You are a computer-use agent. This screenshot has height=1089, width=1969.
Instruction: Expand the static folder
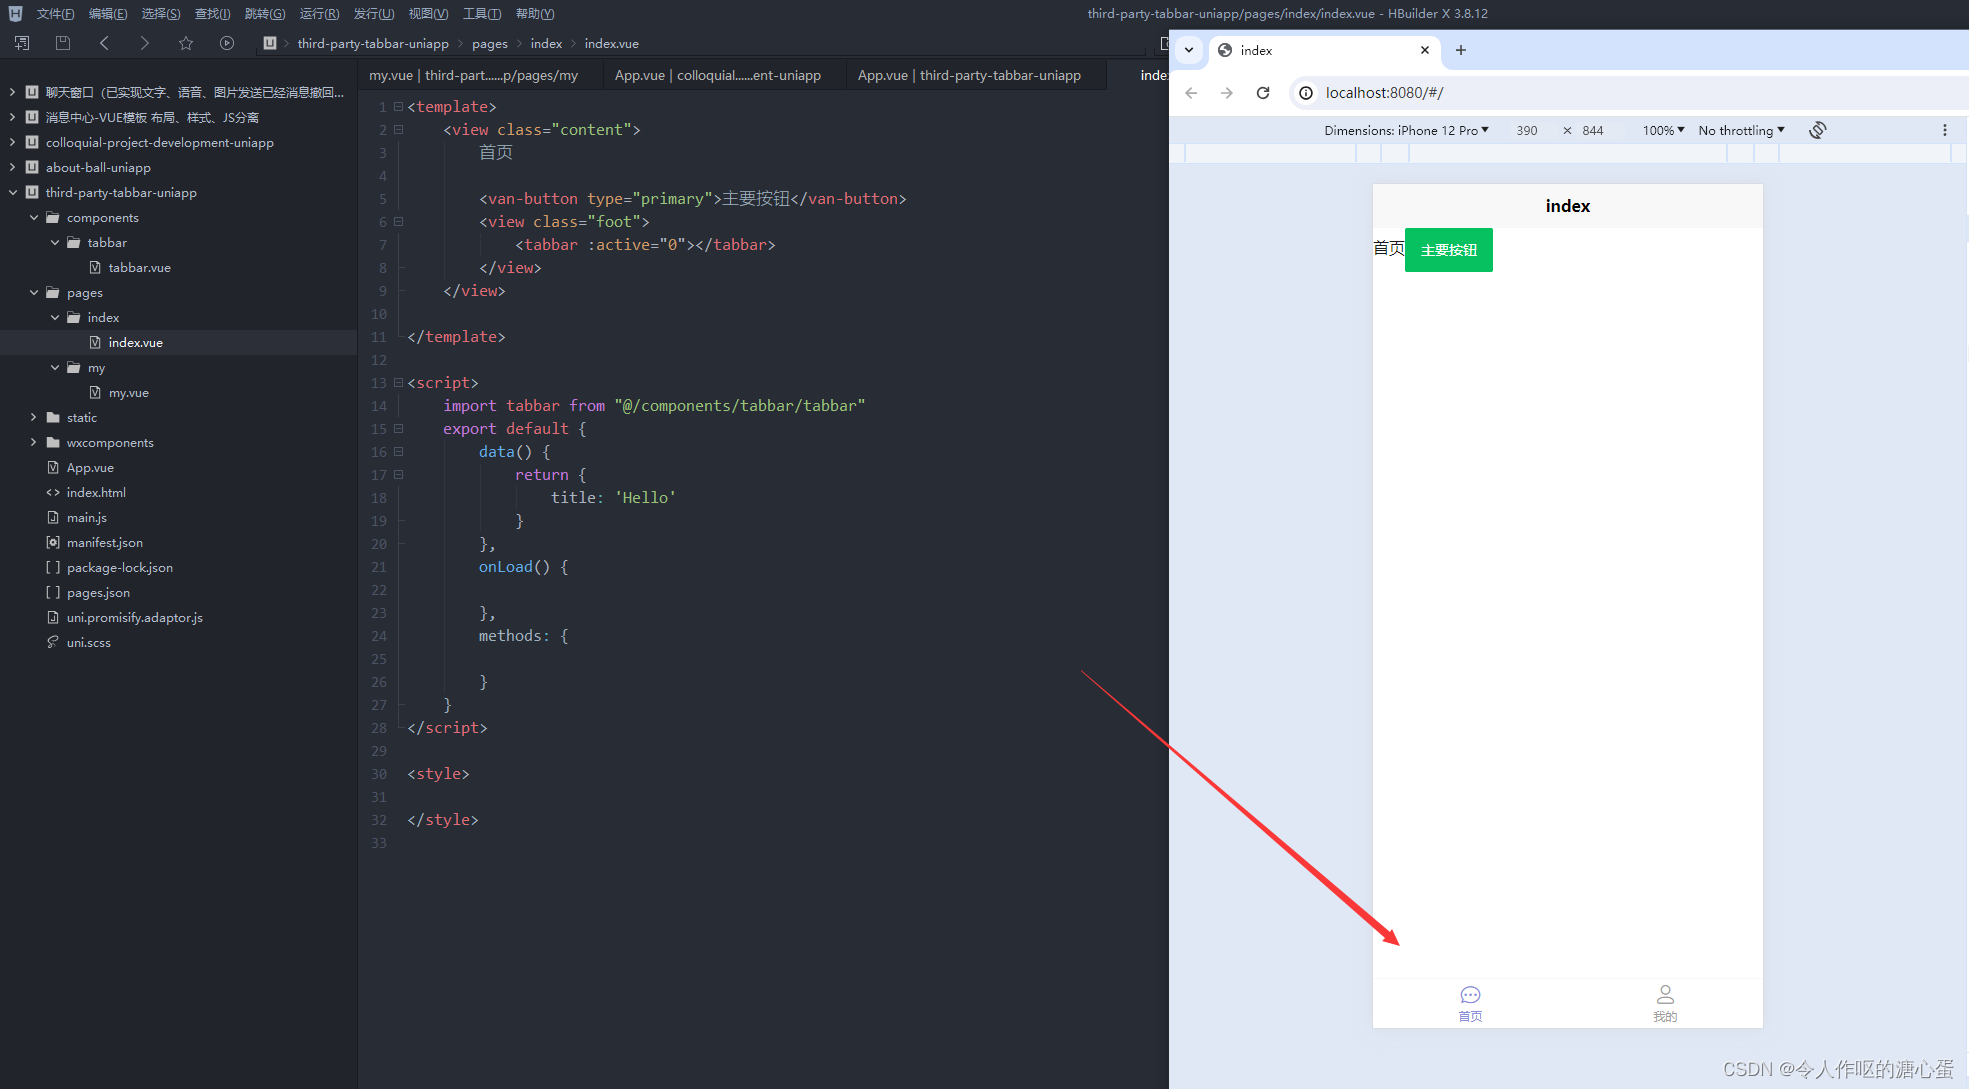click(x=34, y=417)
